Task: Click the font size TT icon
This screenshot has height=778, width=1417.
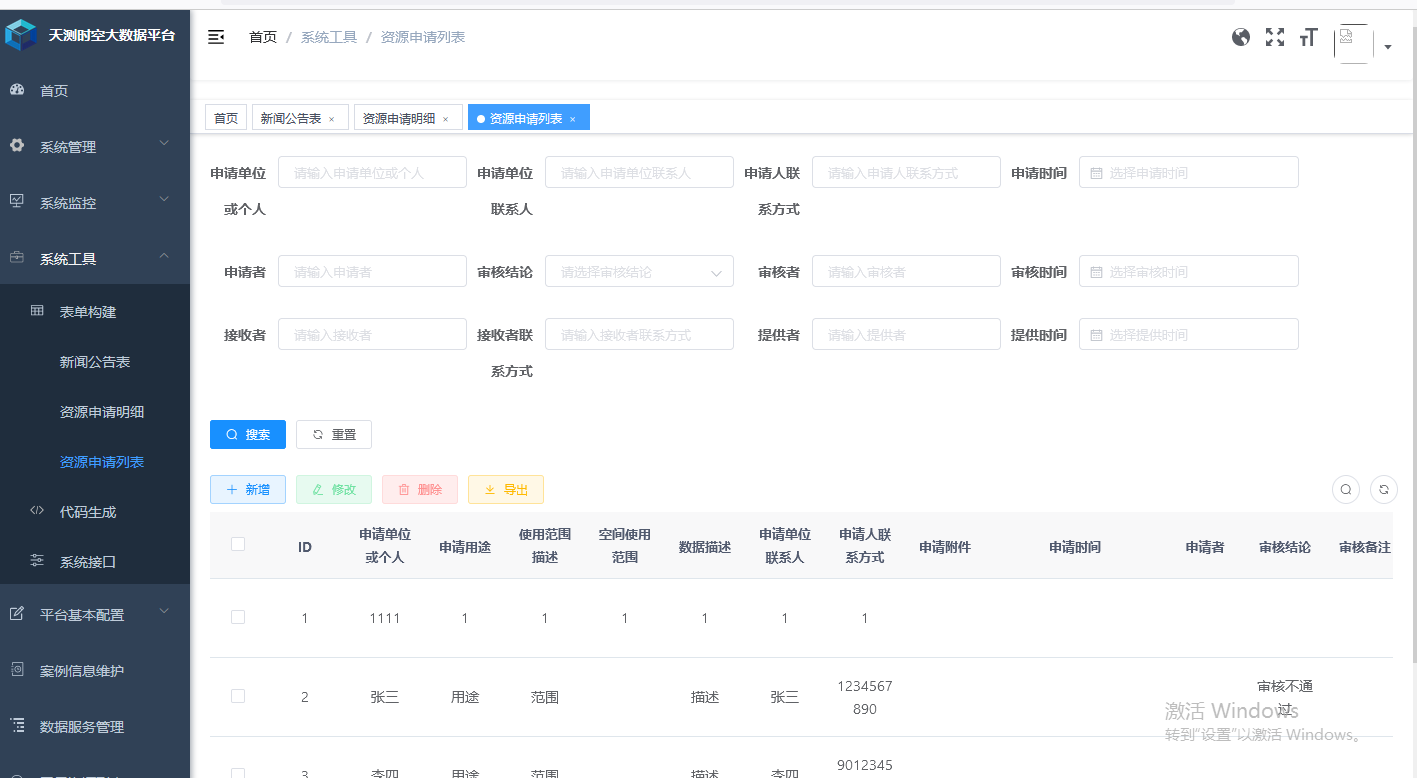Action: tap(1308, 37)
